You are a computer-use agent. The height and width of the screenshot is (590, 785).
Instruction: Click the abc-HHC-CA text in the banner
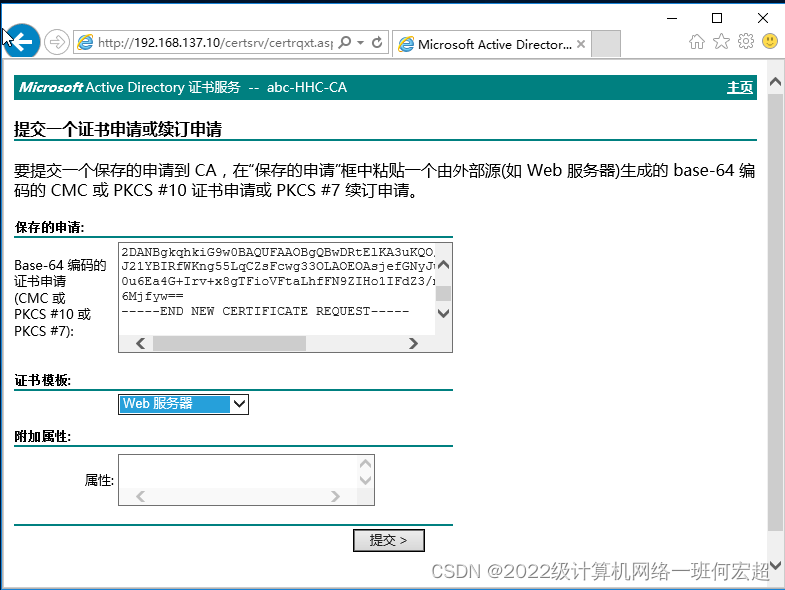pyautogui.click(x=307, y=88)
